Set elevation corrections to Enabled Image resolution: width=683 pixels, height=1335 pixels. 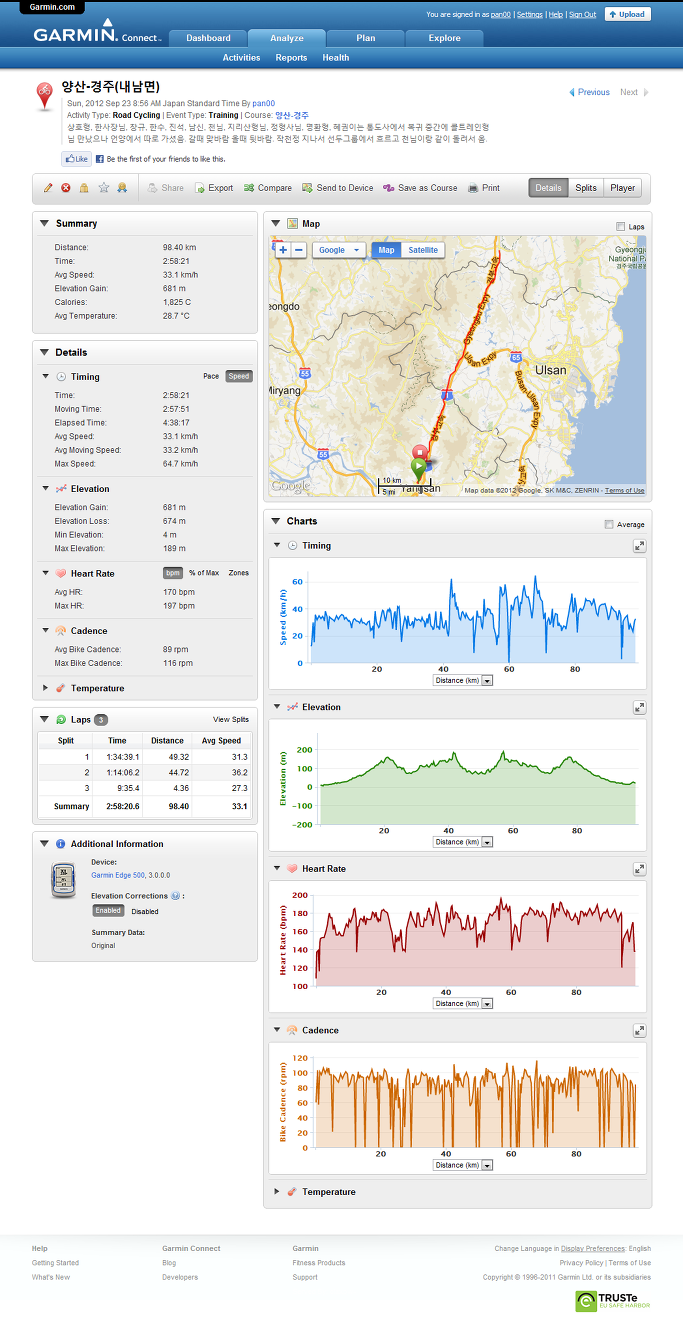tap(108, 911)
